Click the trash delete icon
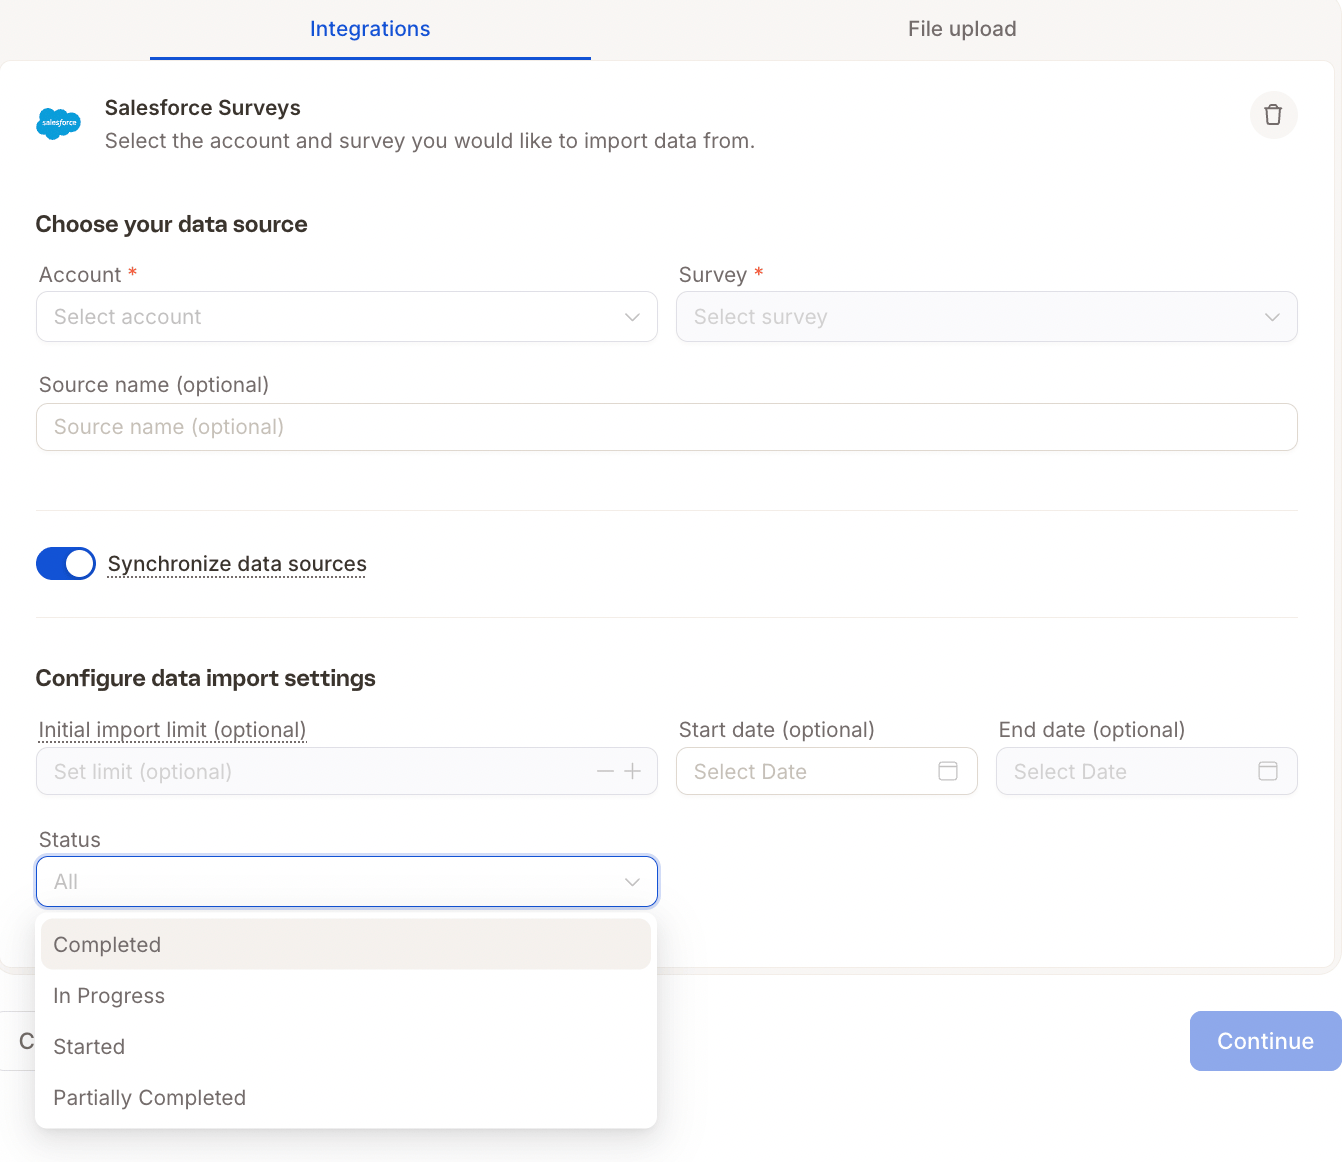Image resolution: width=1342 pixels, height=1162 pixels. [x=1273, y=115]
